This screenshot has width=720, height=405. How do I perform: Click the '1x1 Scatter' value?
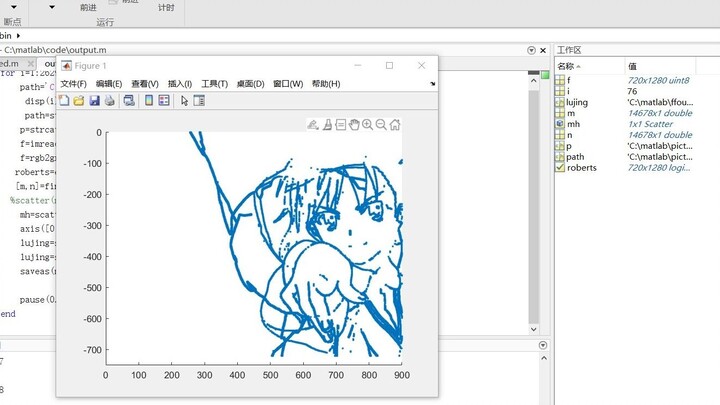(650, 124)
